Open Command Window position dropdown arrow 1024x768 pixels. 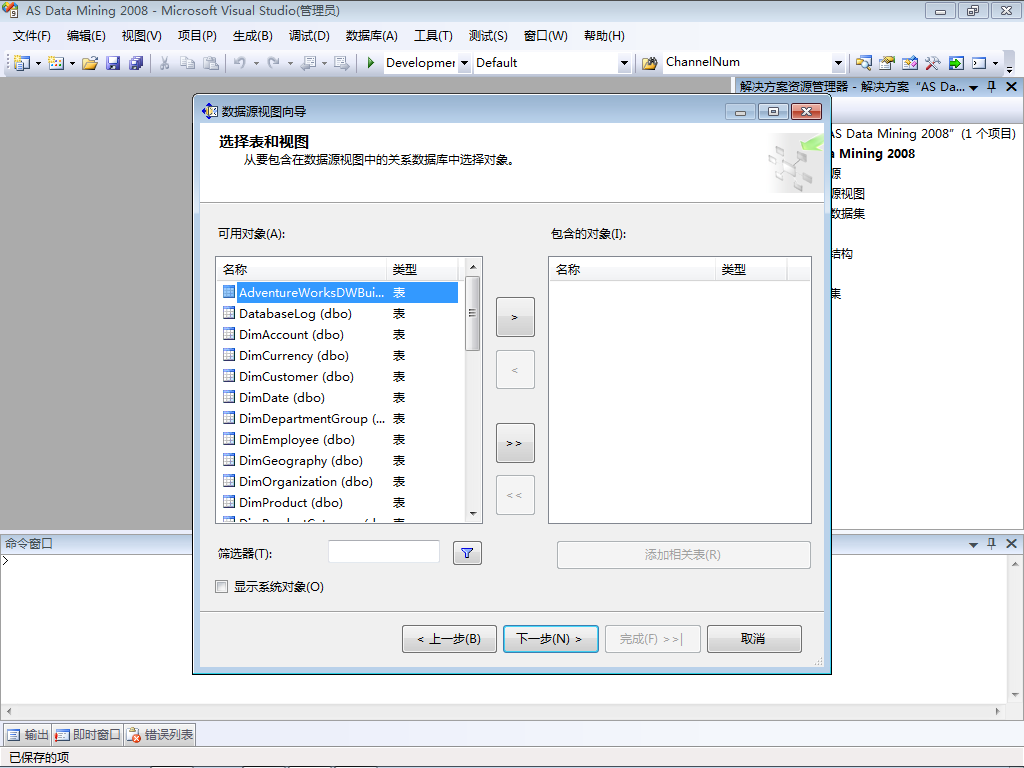pyautogui.click(x=973, y=544)
